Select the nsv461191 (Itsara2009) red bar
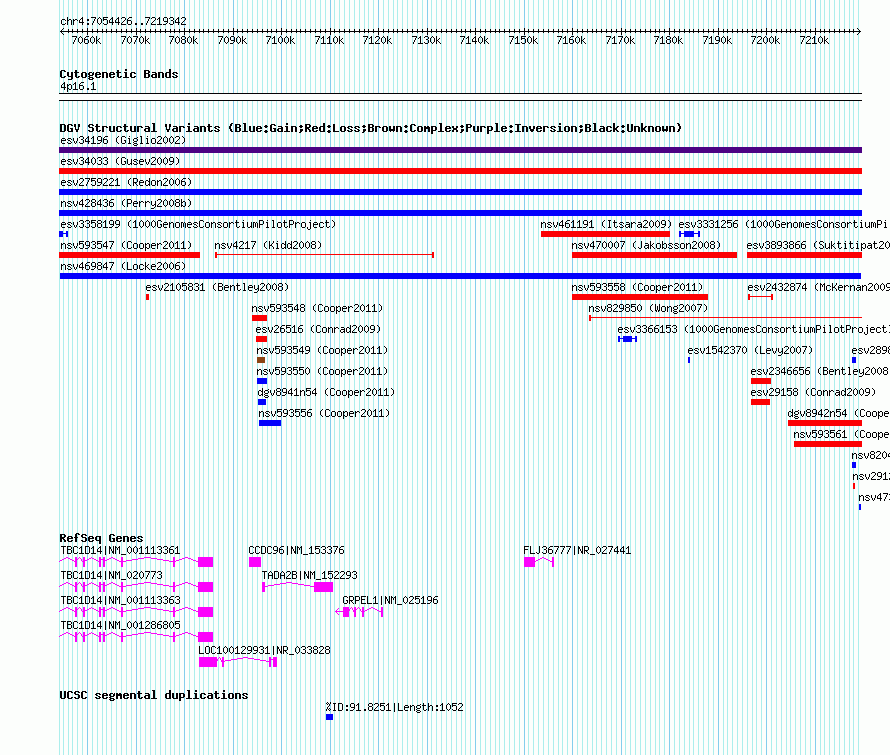Viewport: 890px width, 755px height. coord(605,234)
